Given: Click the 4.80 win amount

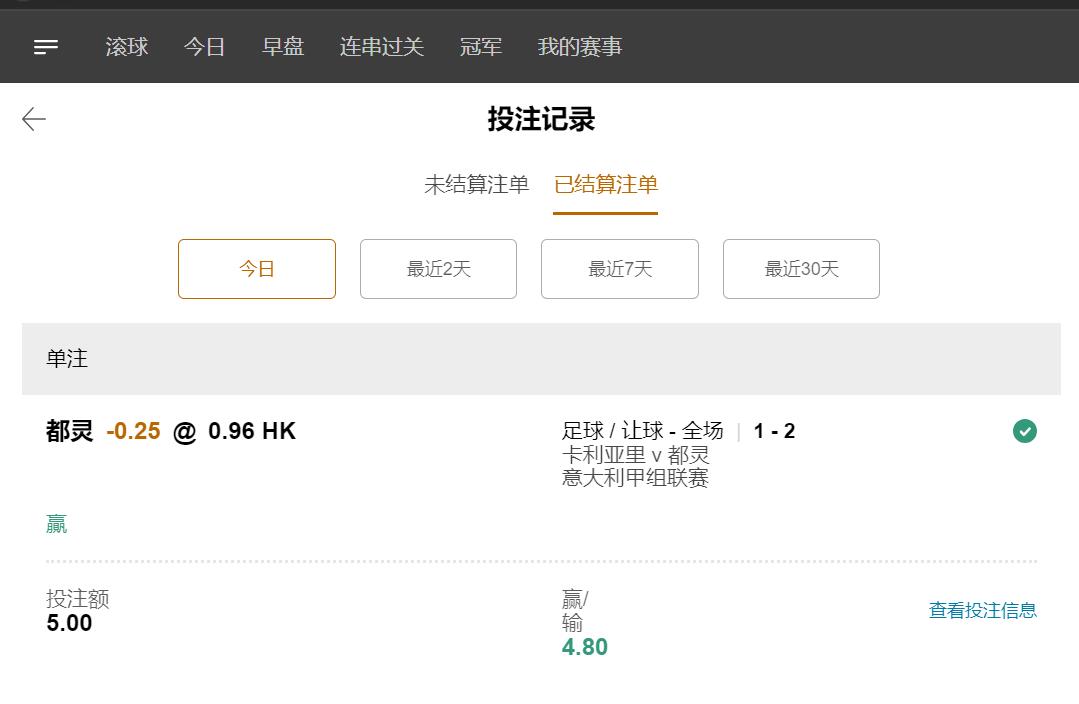Looking at the screenshot, I should [585, 647].
